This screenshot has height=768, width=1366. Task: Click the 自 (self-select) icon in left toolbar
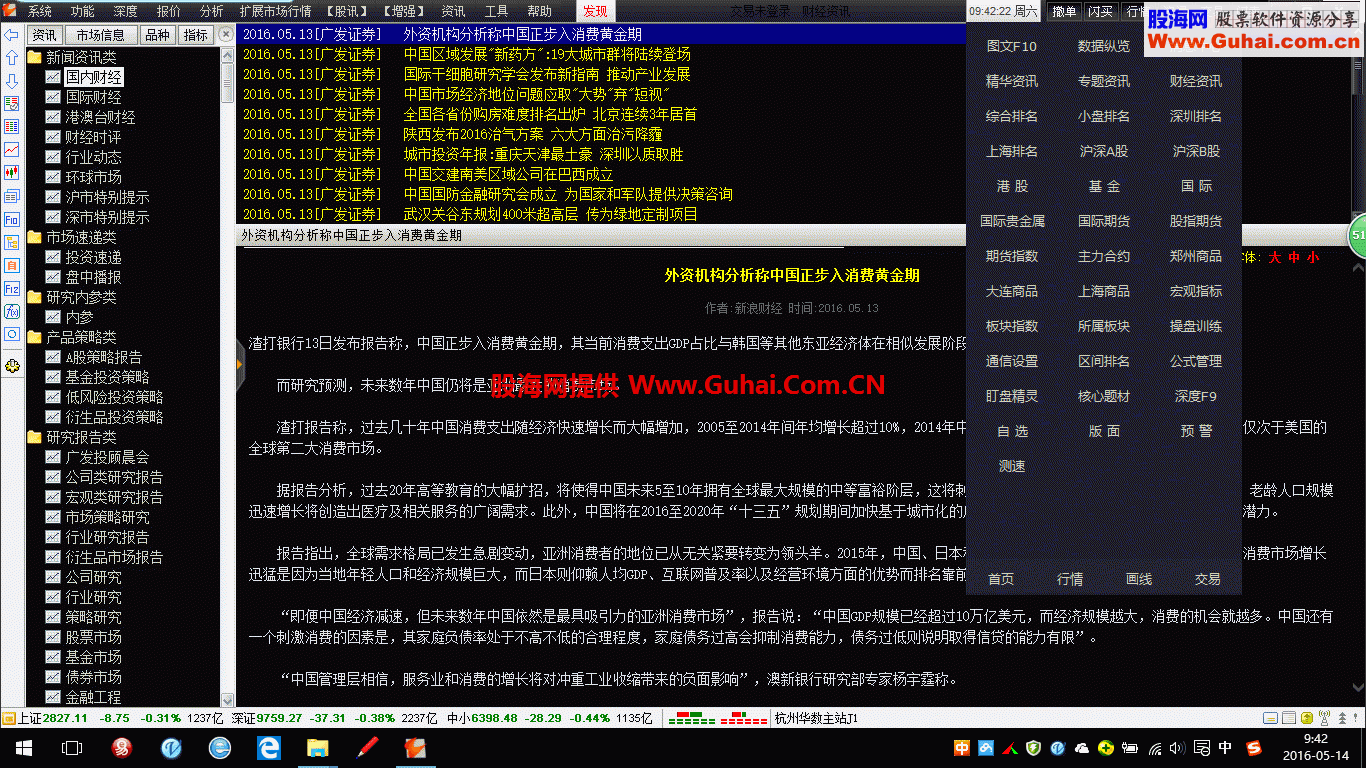pos(11,265)
